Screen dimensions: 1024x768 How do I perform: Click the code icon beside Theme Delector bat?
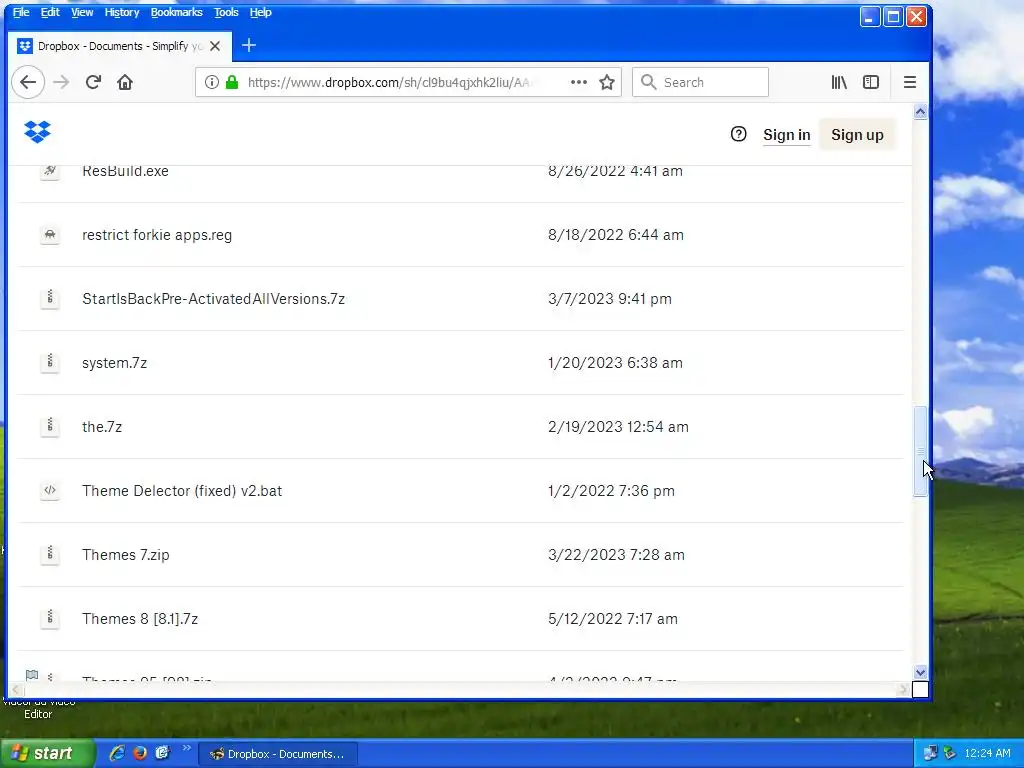(50, 490)
